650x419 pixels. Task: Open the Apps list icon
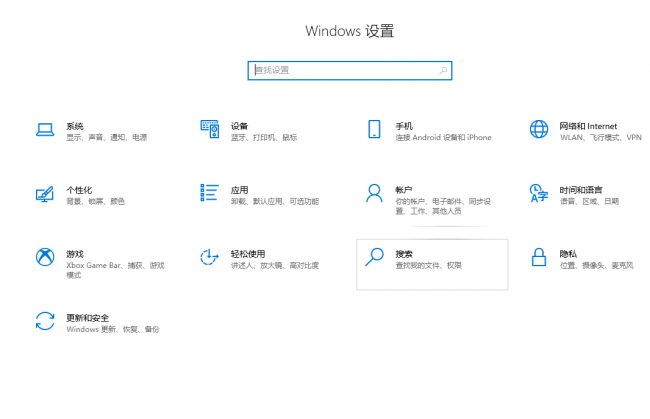(210, 193)
